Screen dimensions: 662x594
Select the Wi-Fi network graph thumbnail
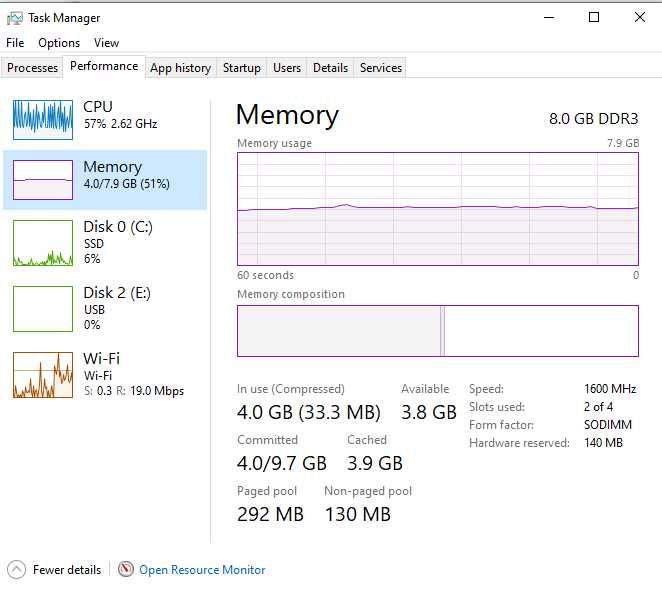pos(43,375)
